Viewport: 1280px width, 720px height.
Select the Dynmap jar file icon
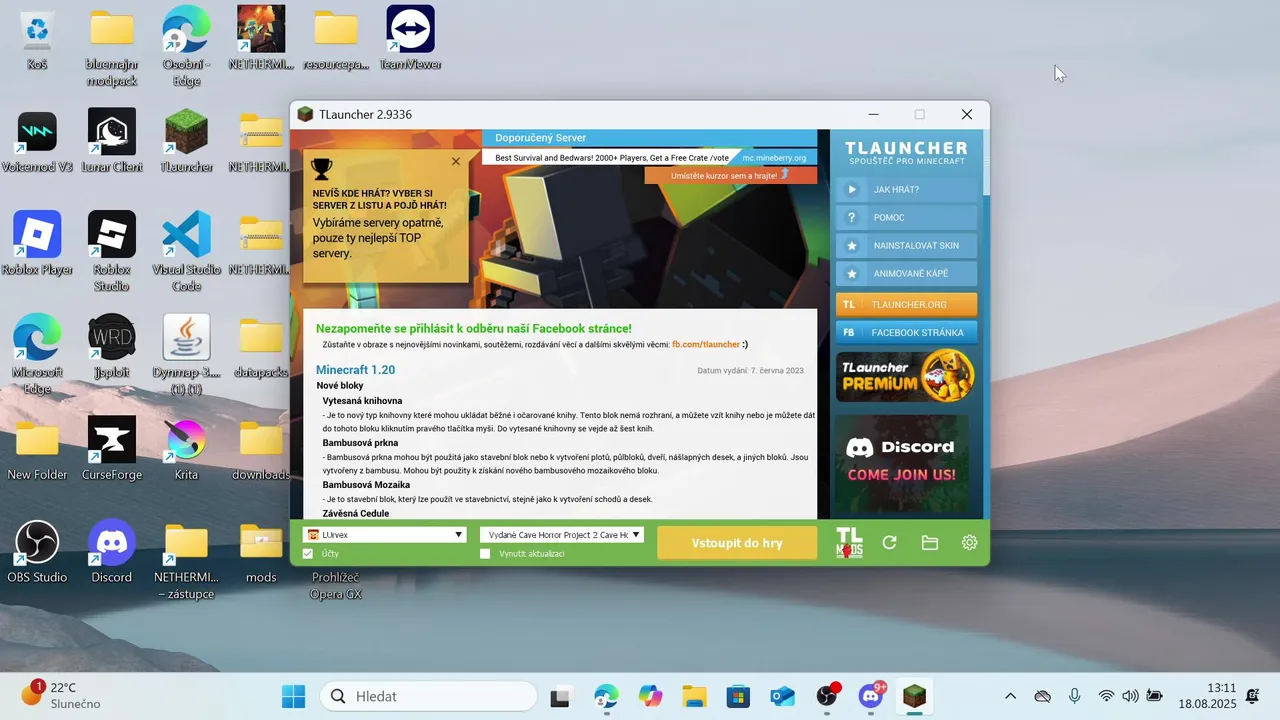click(x=186, y=353)
